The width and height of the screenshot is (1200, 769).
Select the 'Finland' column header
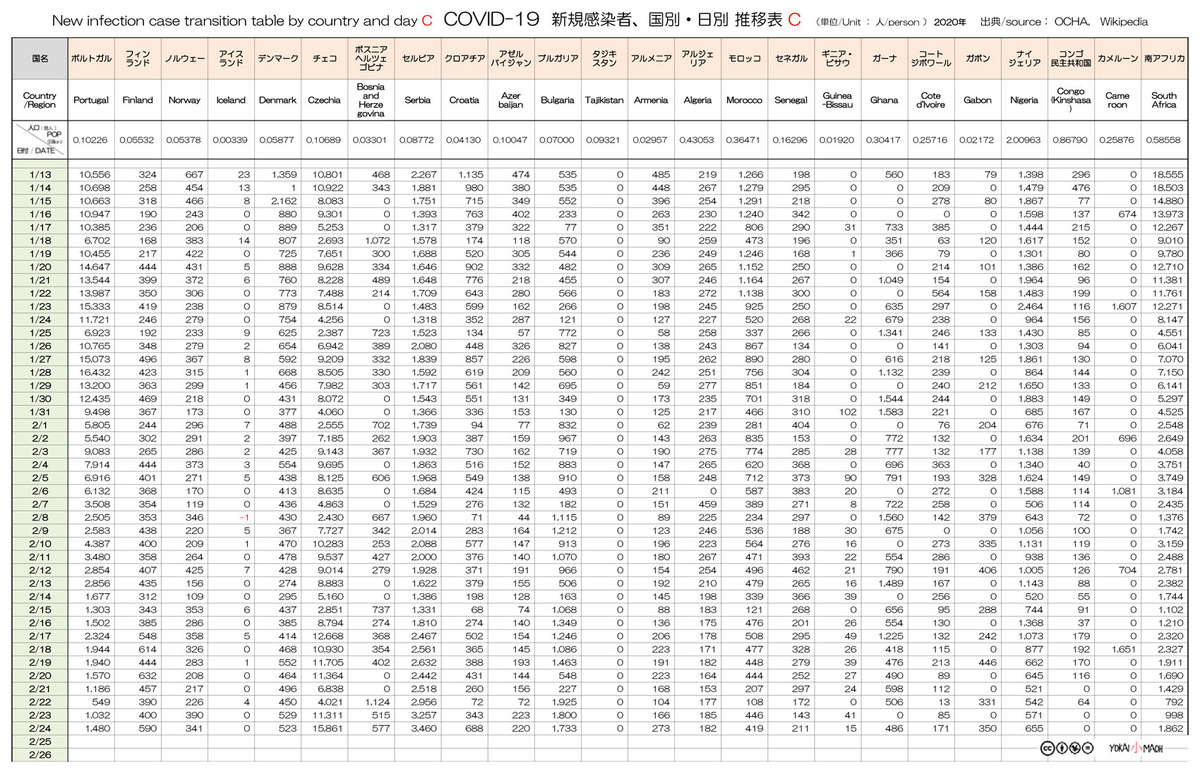point(138,101)
